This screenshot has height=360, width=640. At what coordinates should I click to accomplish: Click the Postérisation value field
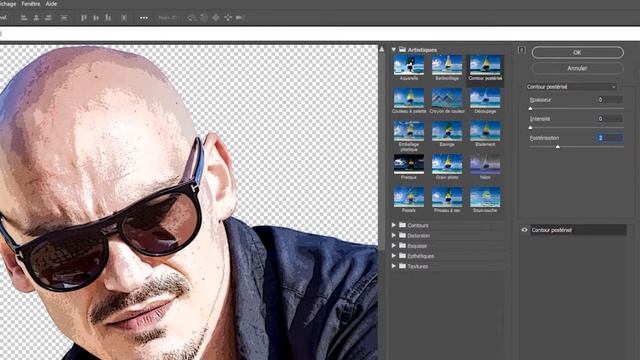[609, 138]
